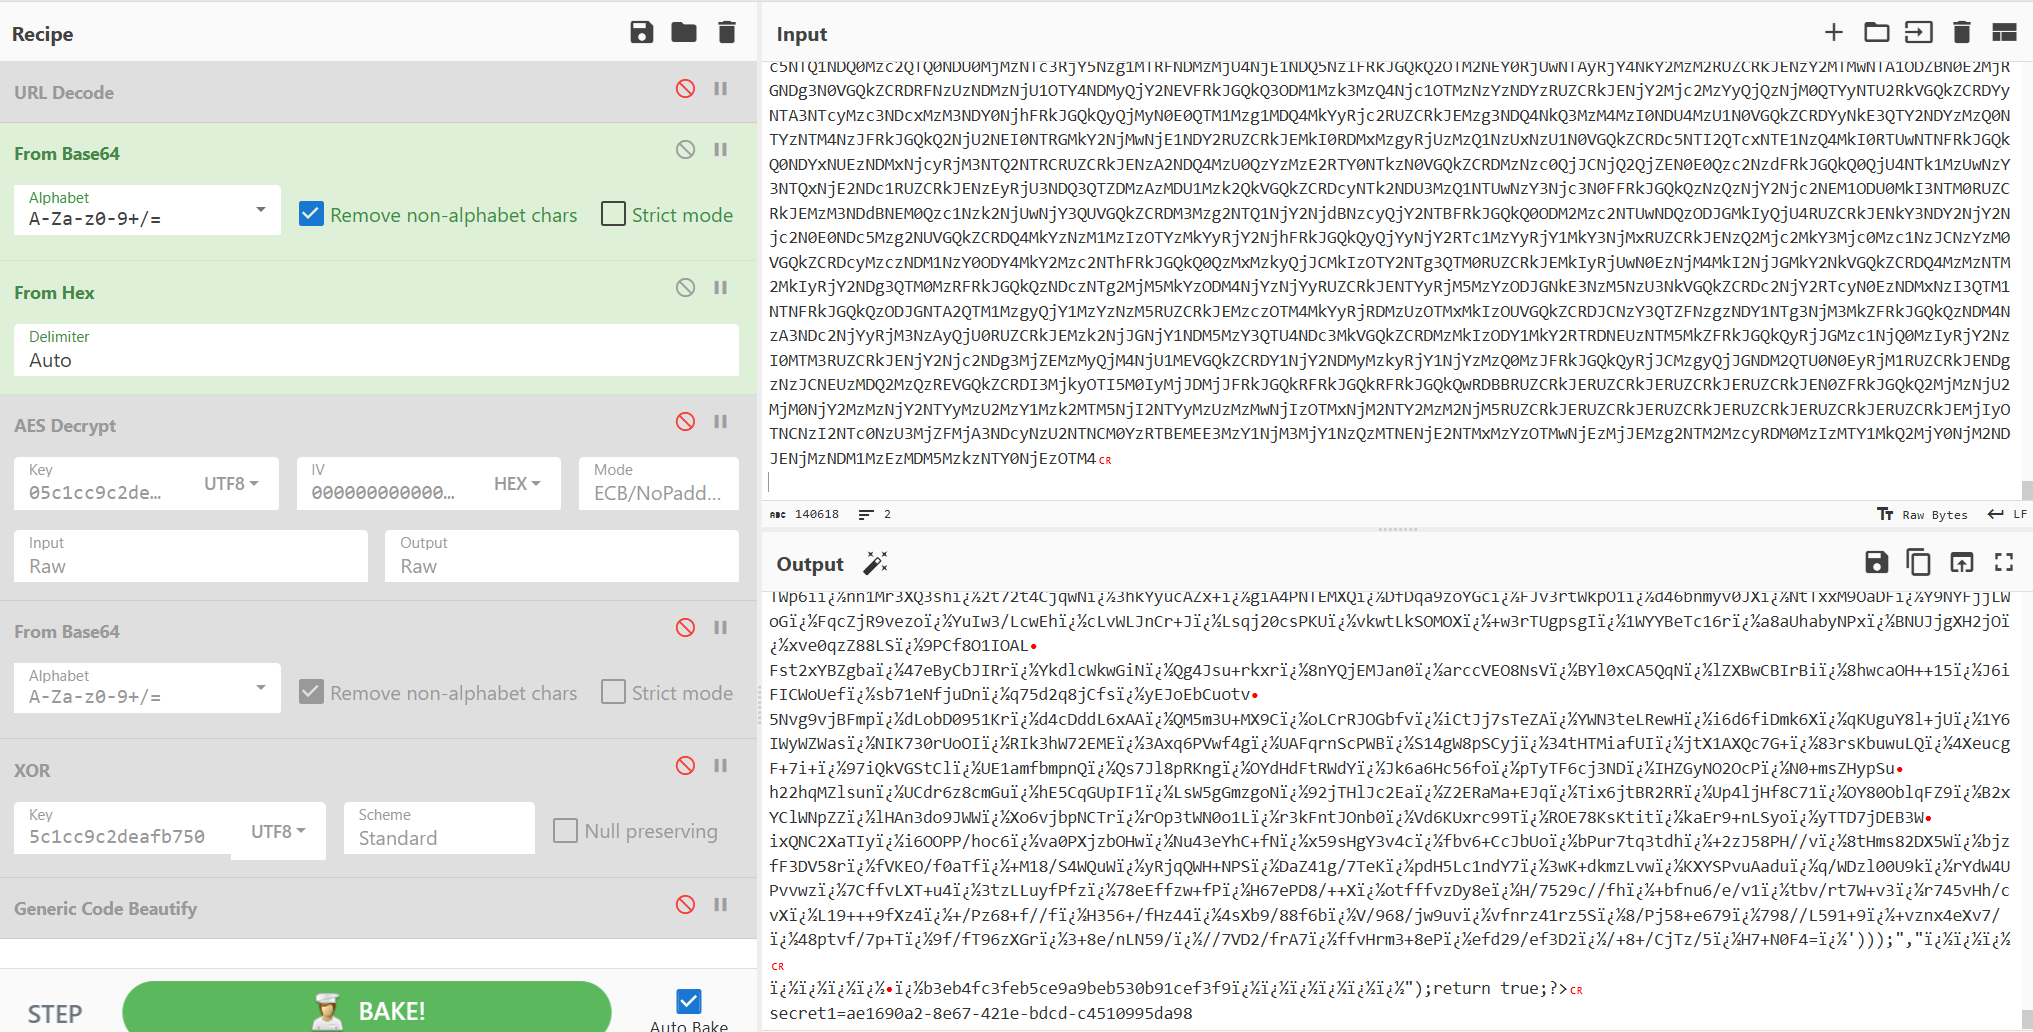Click the From Hex Delimiter field
2033x1032 pixels.
[376, 350]
